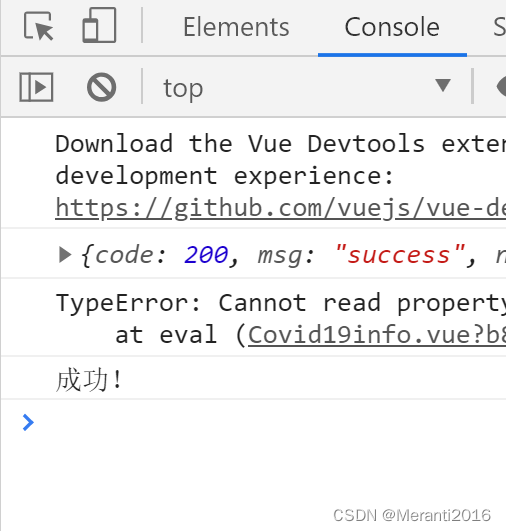
Task: Switch to the Elements tab
Action: coord(236,27)
